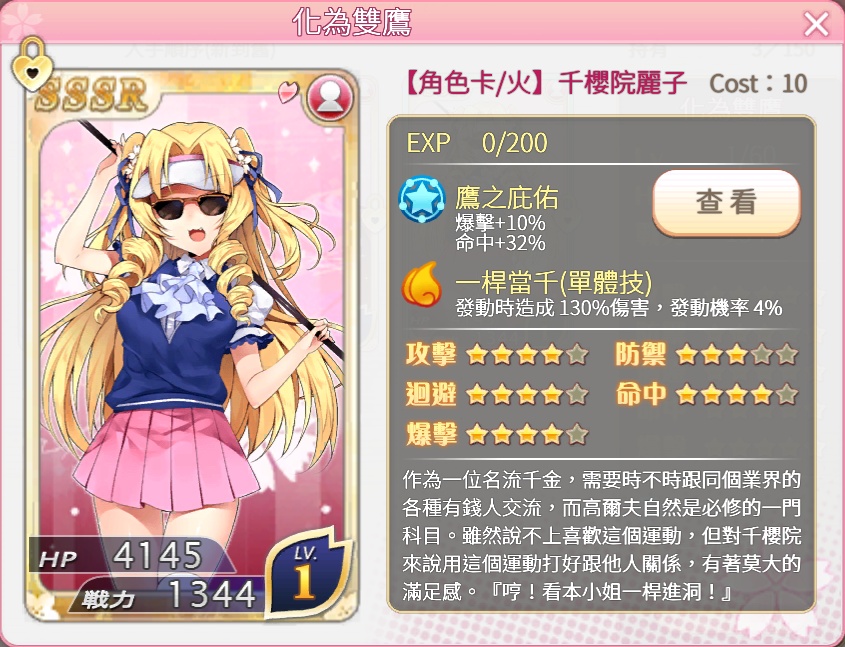Click the 防禦 star rating row
Image resolution: width=845 pixels, height=647 pixels.
tap(706, 354)
